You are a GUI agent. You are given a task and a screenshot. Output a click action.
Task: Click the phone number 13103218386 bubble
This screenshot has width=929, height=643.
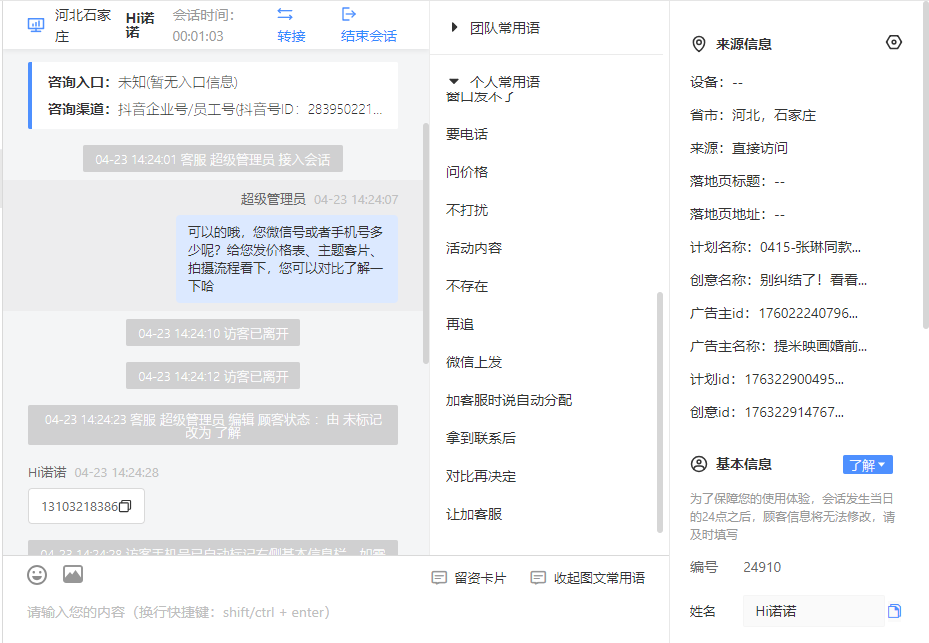tap(87, 506)
